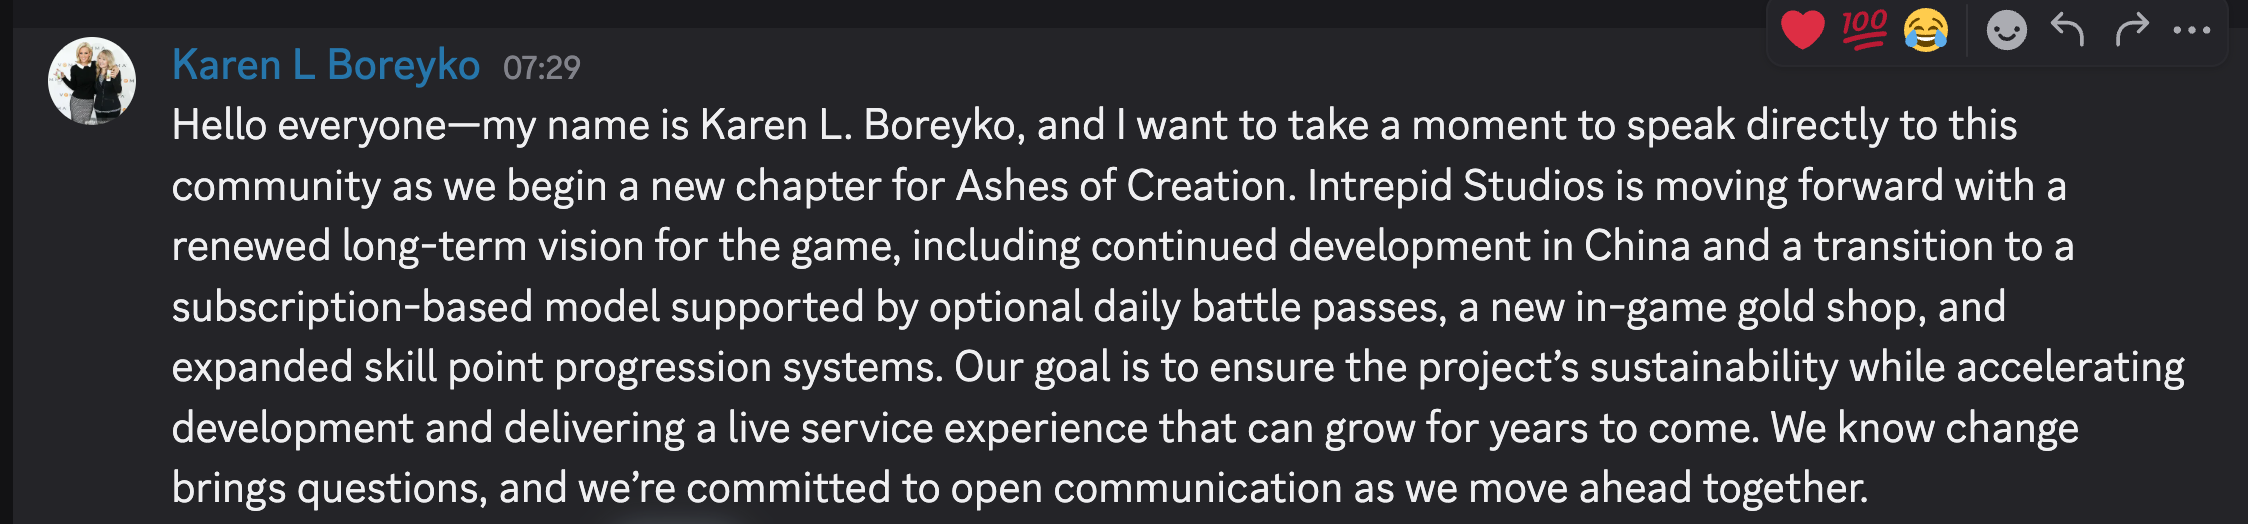Viewport: 2248px width, 524px height.
Task: Open Karen L Boreyko's avatar profile picture
Action: click(92, 81)
